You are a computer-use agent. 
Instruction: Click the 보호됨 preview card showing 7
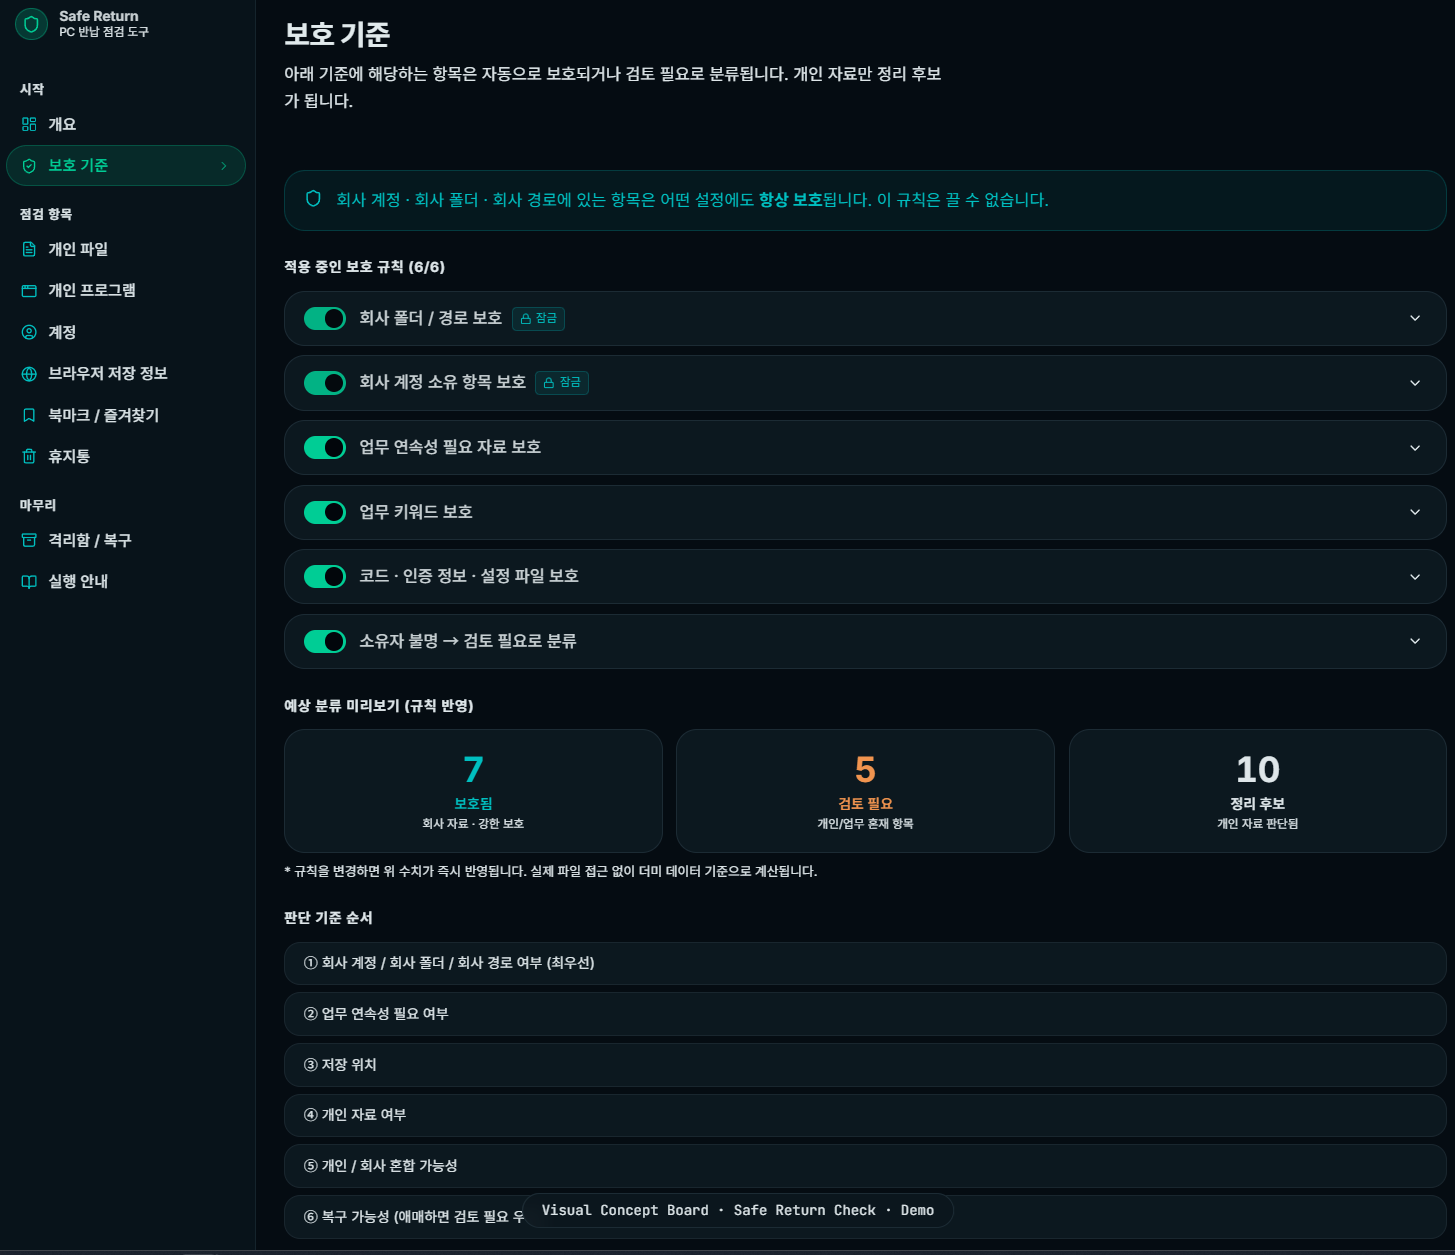point(473,790)
